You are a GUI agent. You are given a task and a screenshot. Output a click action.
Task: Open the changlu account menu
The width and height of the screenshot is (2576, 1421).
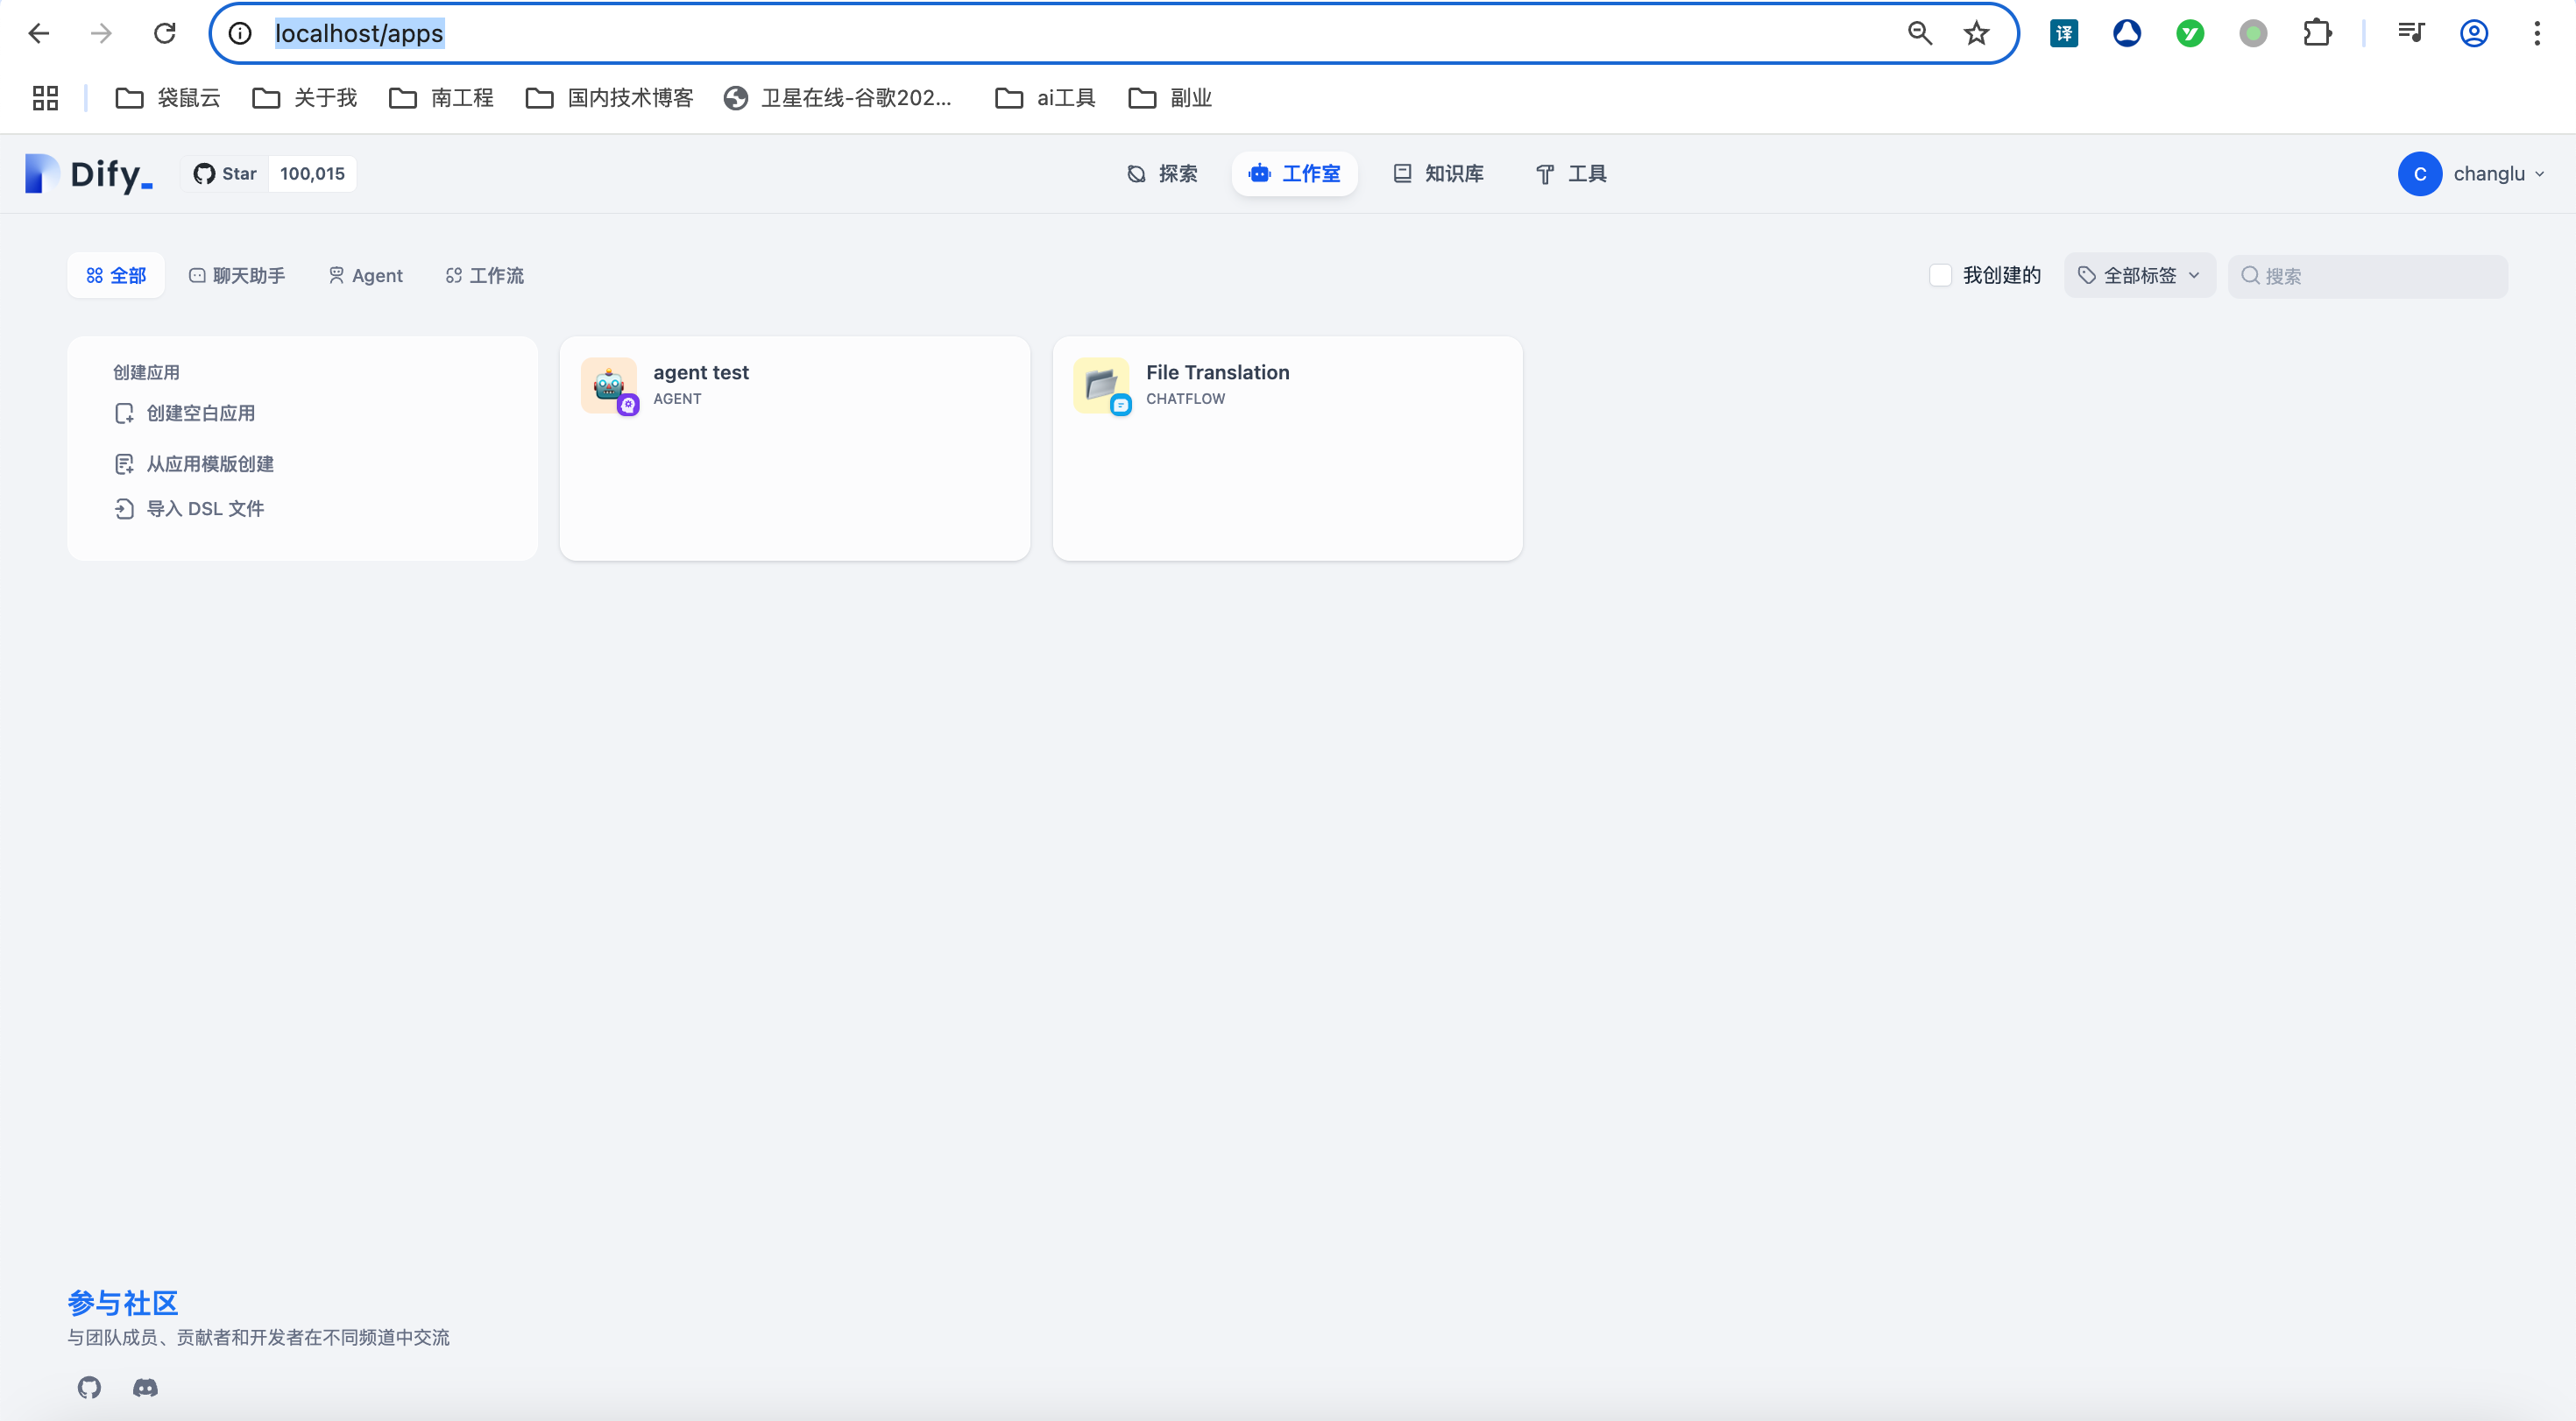(x=2471, y=174)
